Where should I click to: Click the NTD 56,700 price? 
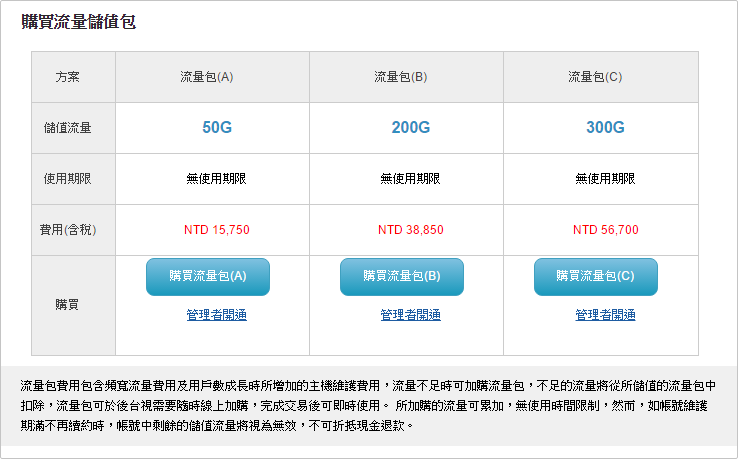point(605,230)
